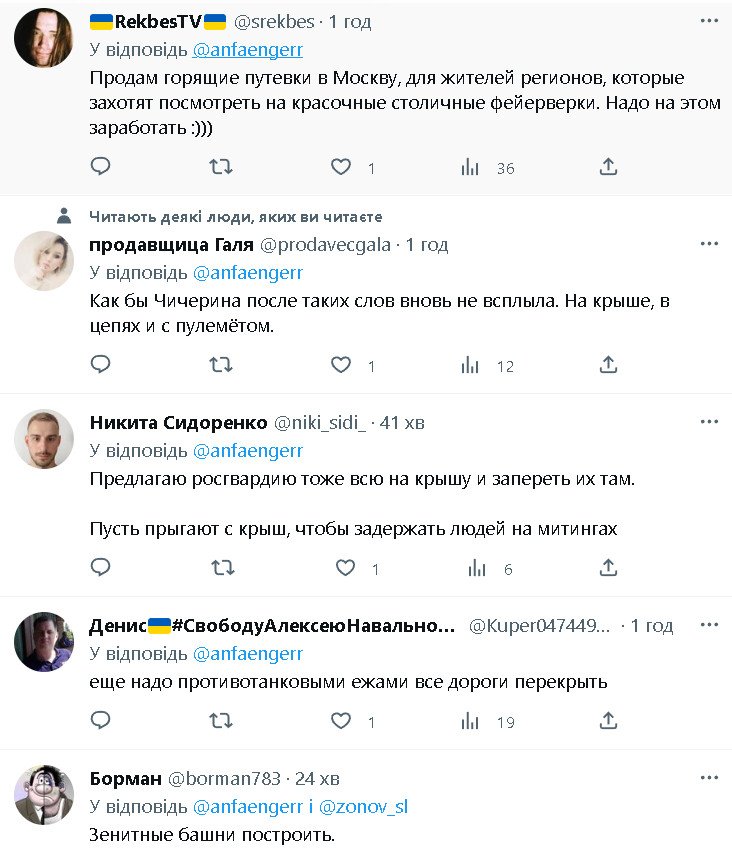
Task: Open Борман's avatar thumbnail
Action: coord(44,795)
